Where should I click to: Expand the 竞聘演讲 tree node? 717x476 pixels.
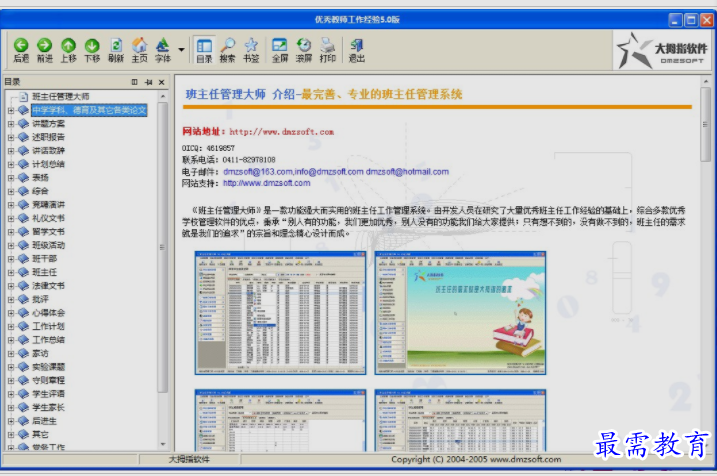[11, 205]
